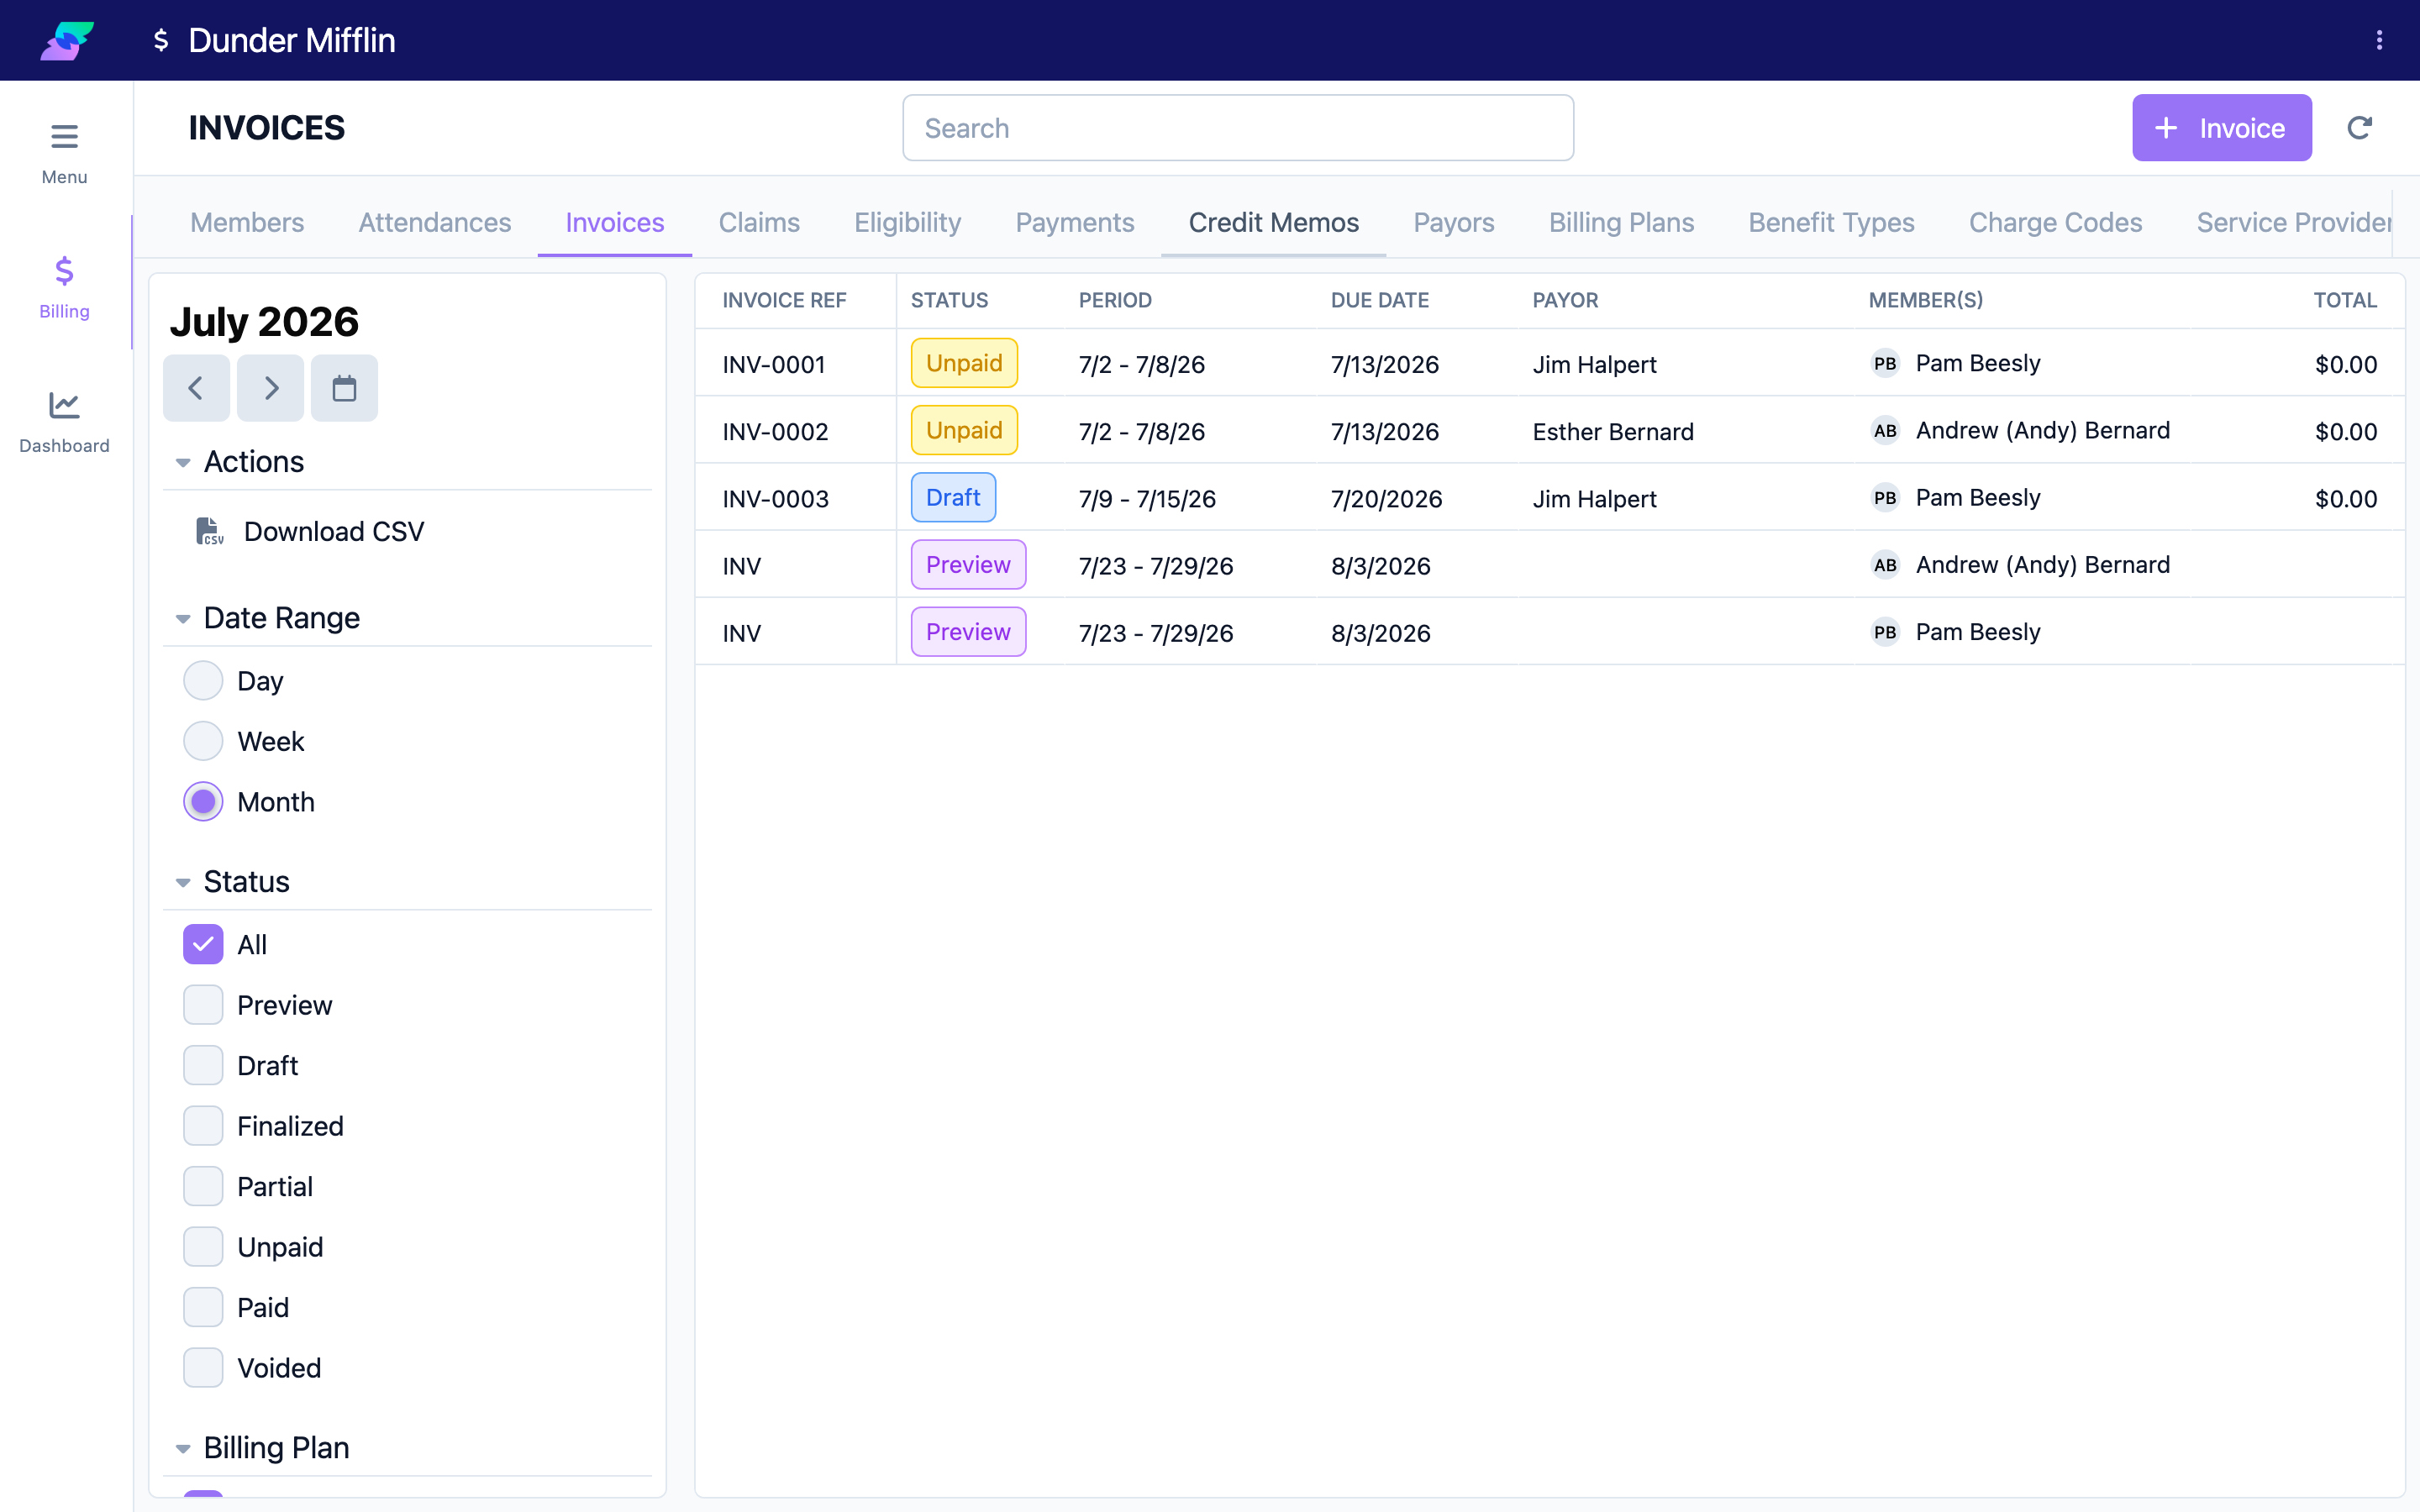Switch to the Claims tab
The height and width of the screenshot is (1512, 2420).
pos(759,222)
